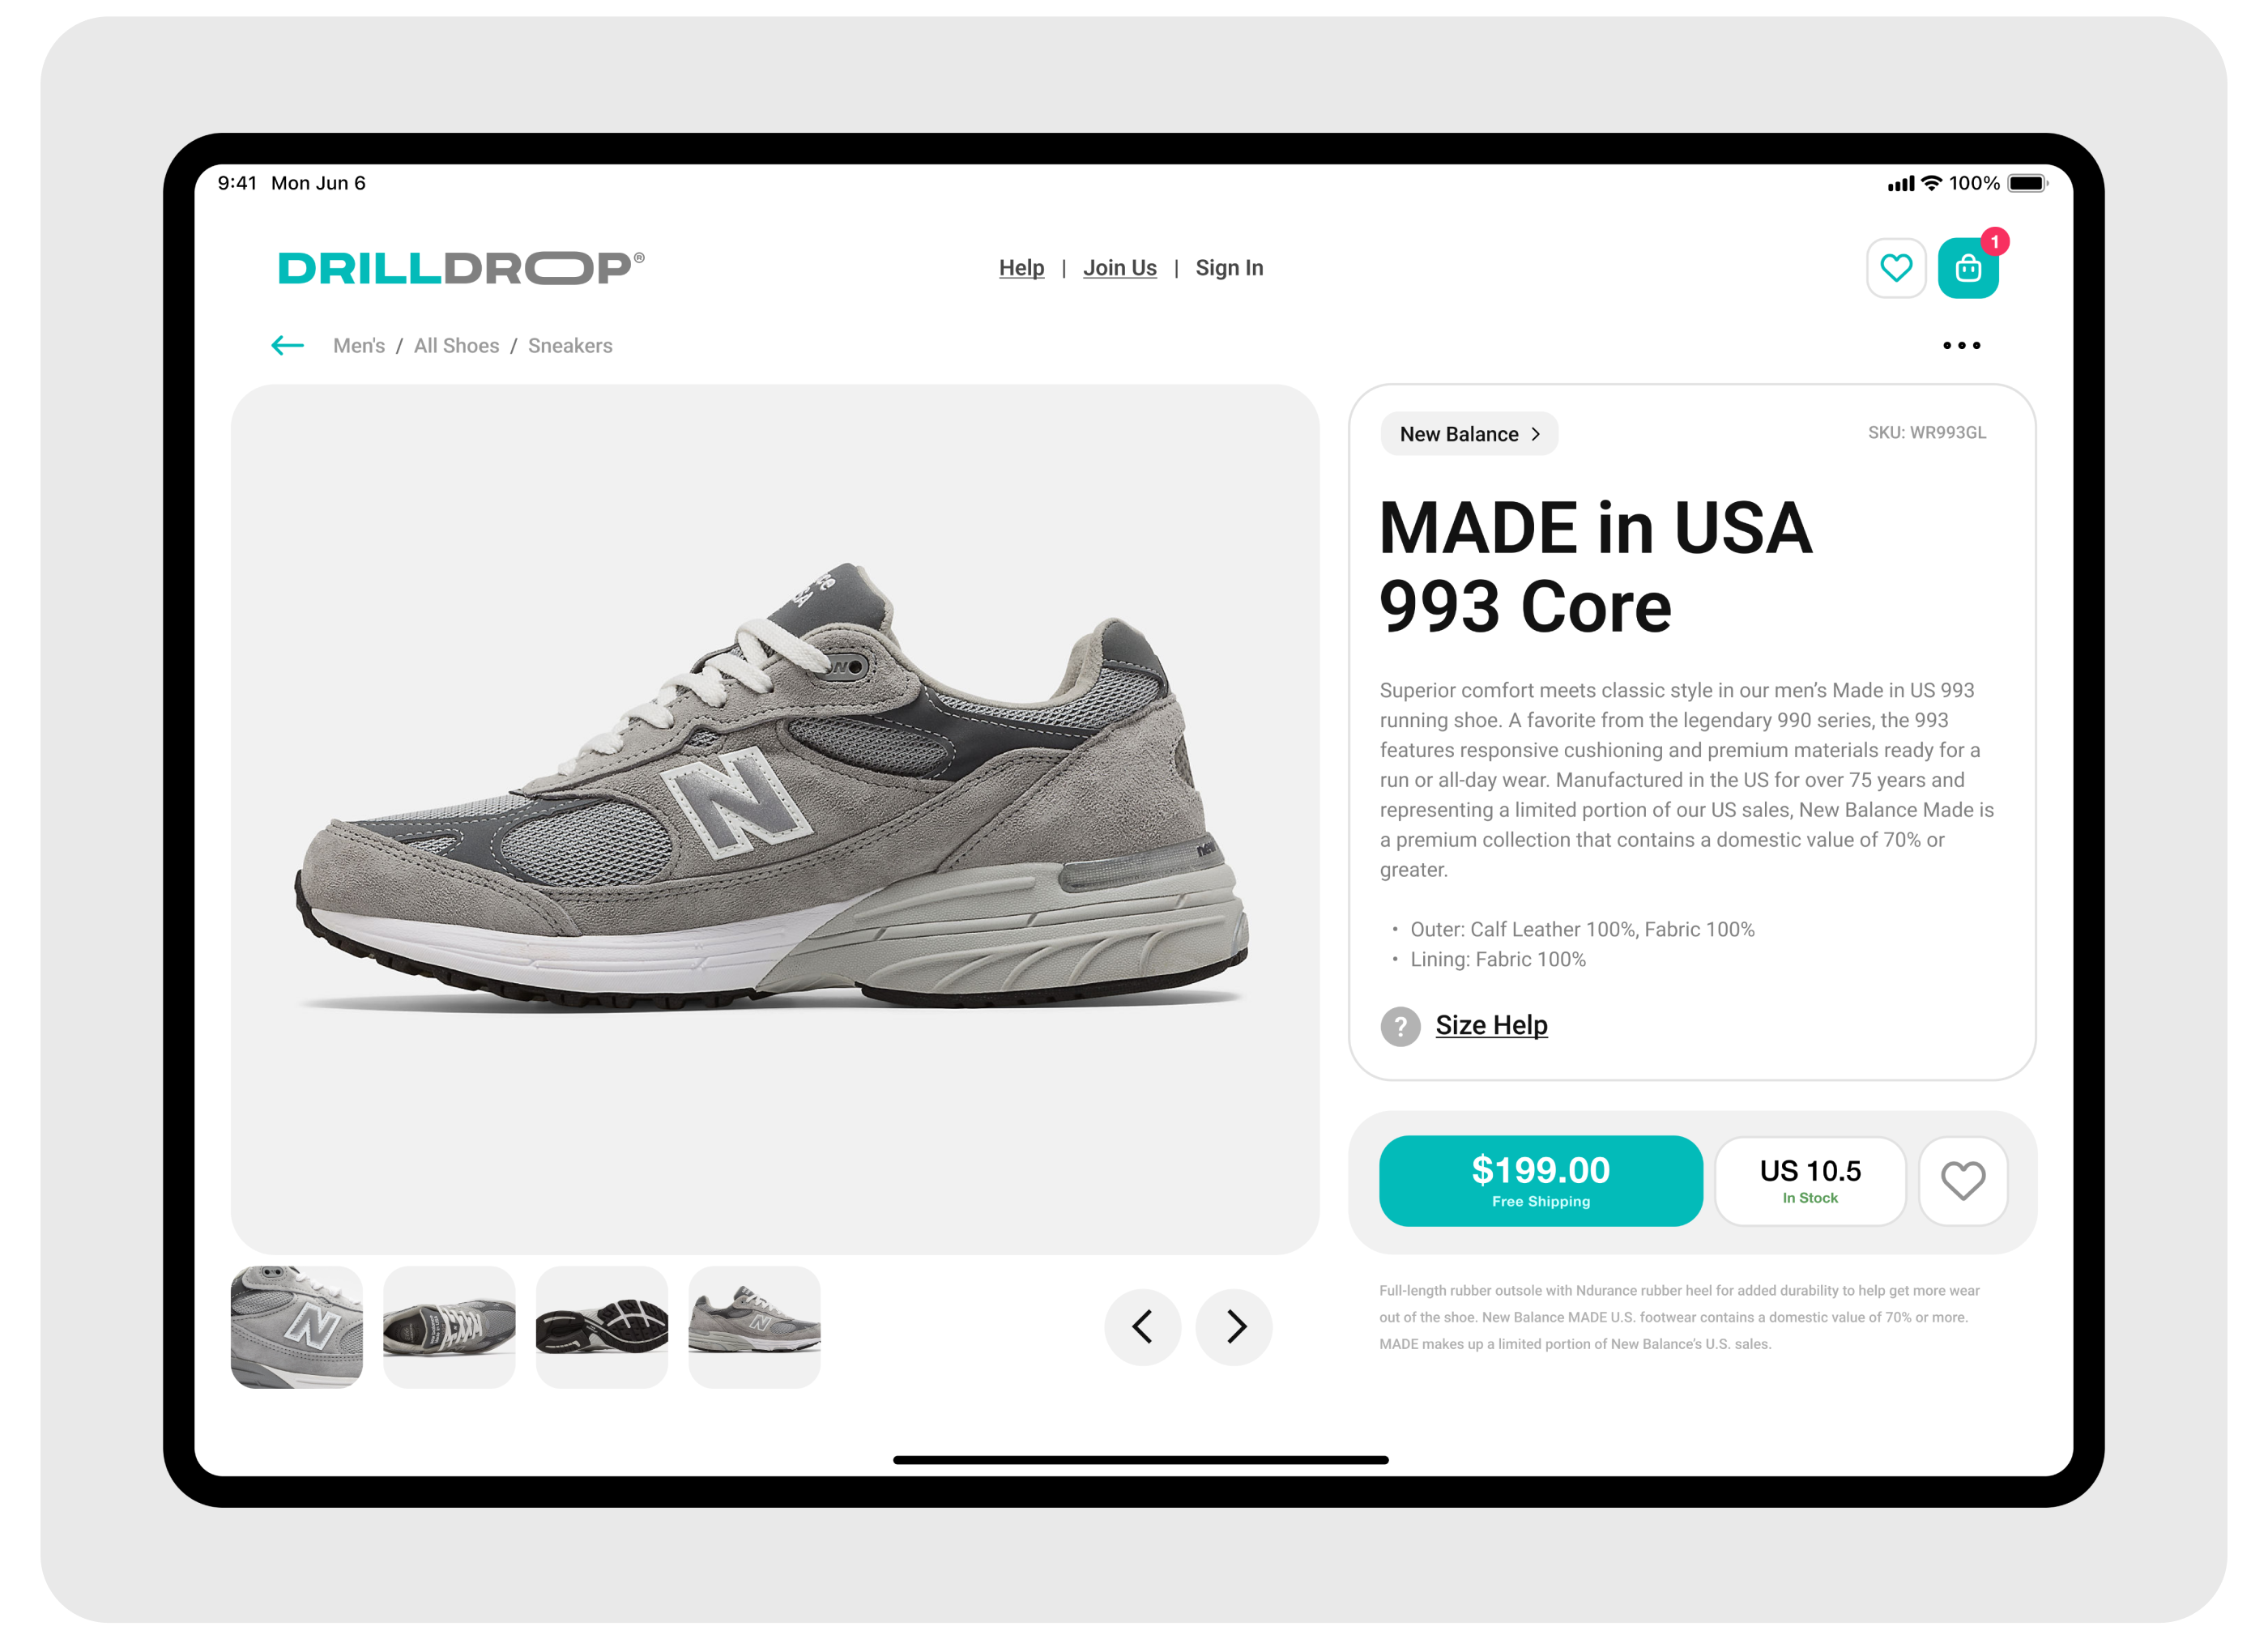
Task: Open the US 10.5 size selector
Action: tap(1810, 1181)
